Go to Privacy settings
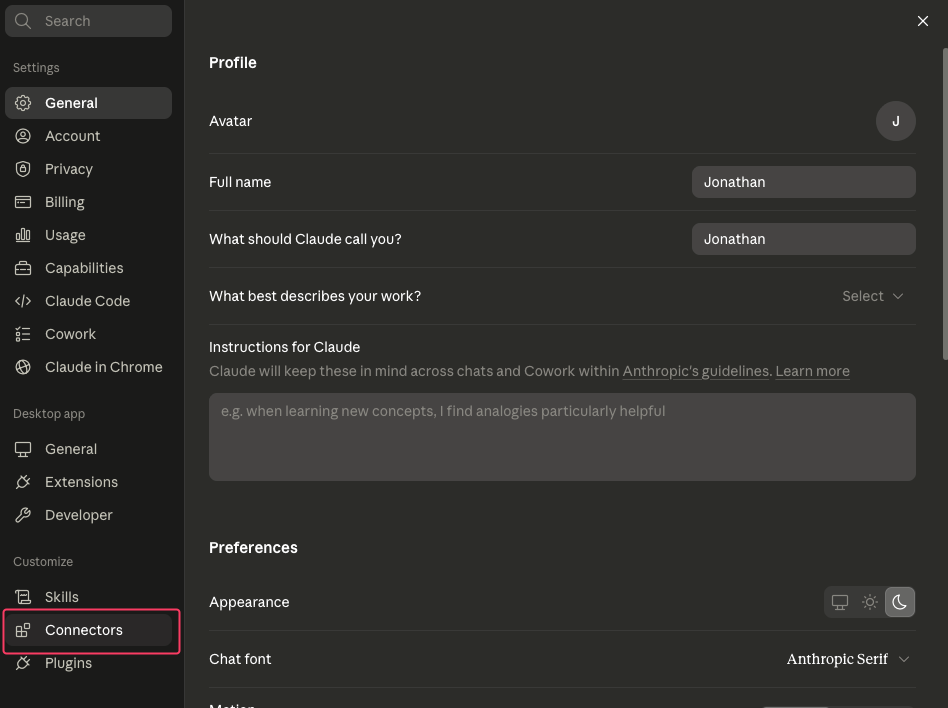 [88, 169]
